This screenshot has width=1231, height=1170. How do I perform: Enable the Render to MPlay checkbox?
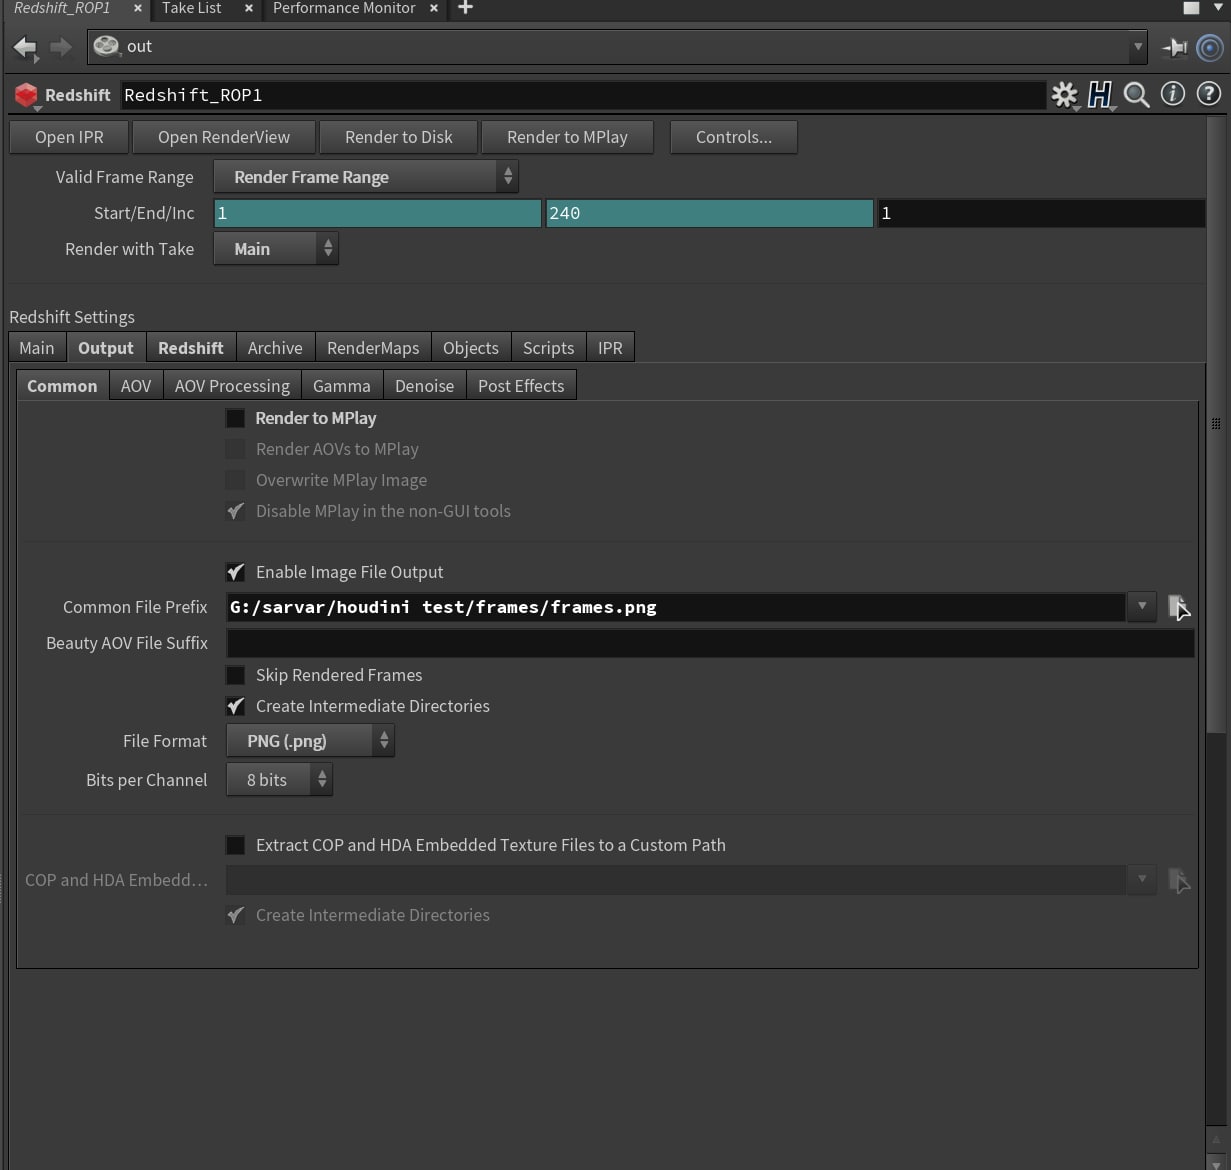click(x=235, y=418)
